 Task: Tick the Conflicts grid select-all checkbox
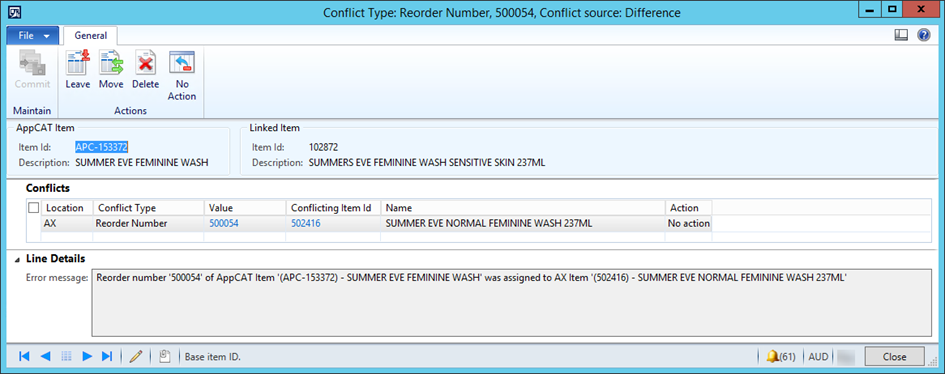click(34, 208)
